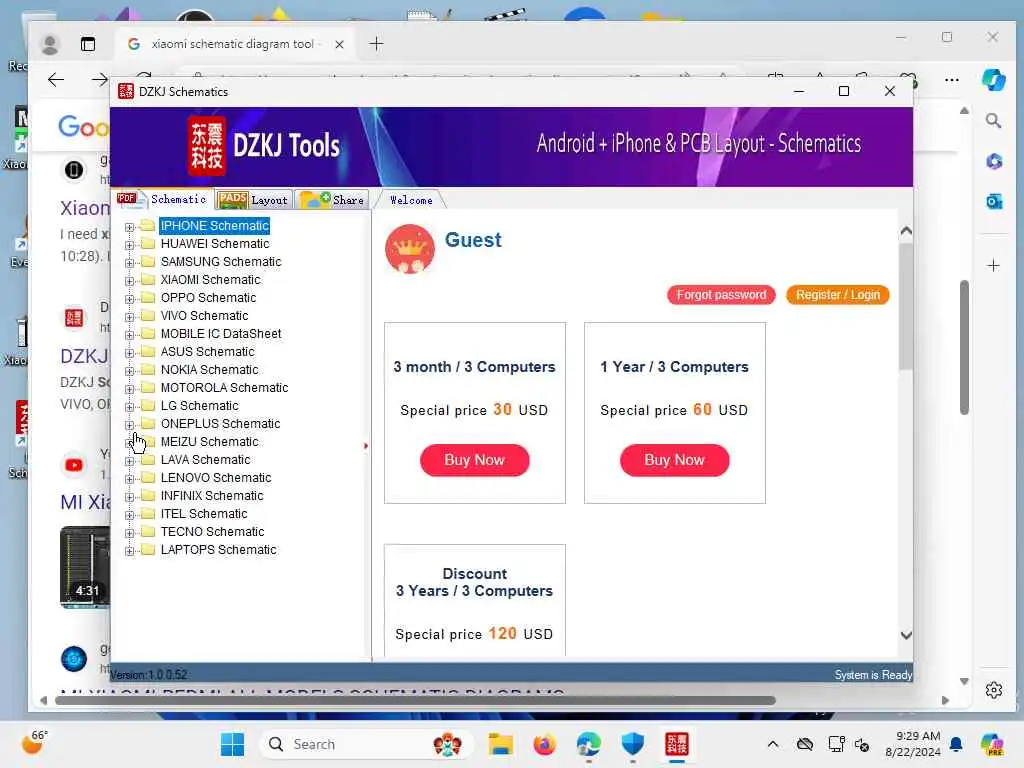Select the LENOVO Schematic entry
The image size is (1024, 768).
coord(216,478)
